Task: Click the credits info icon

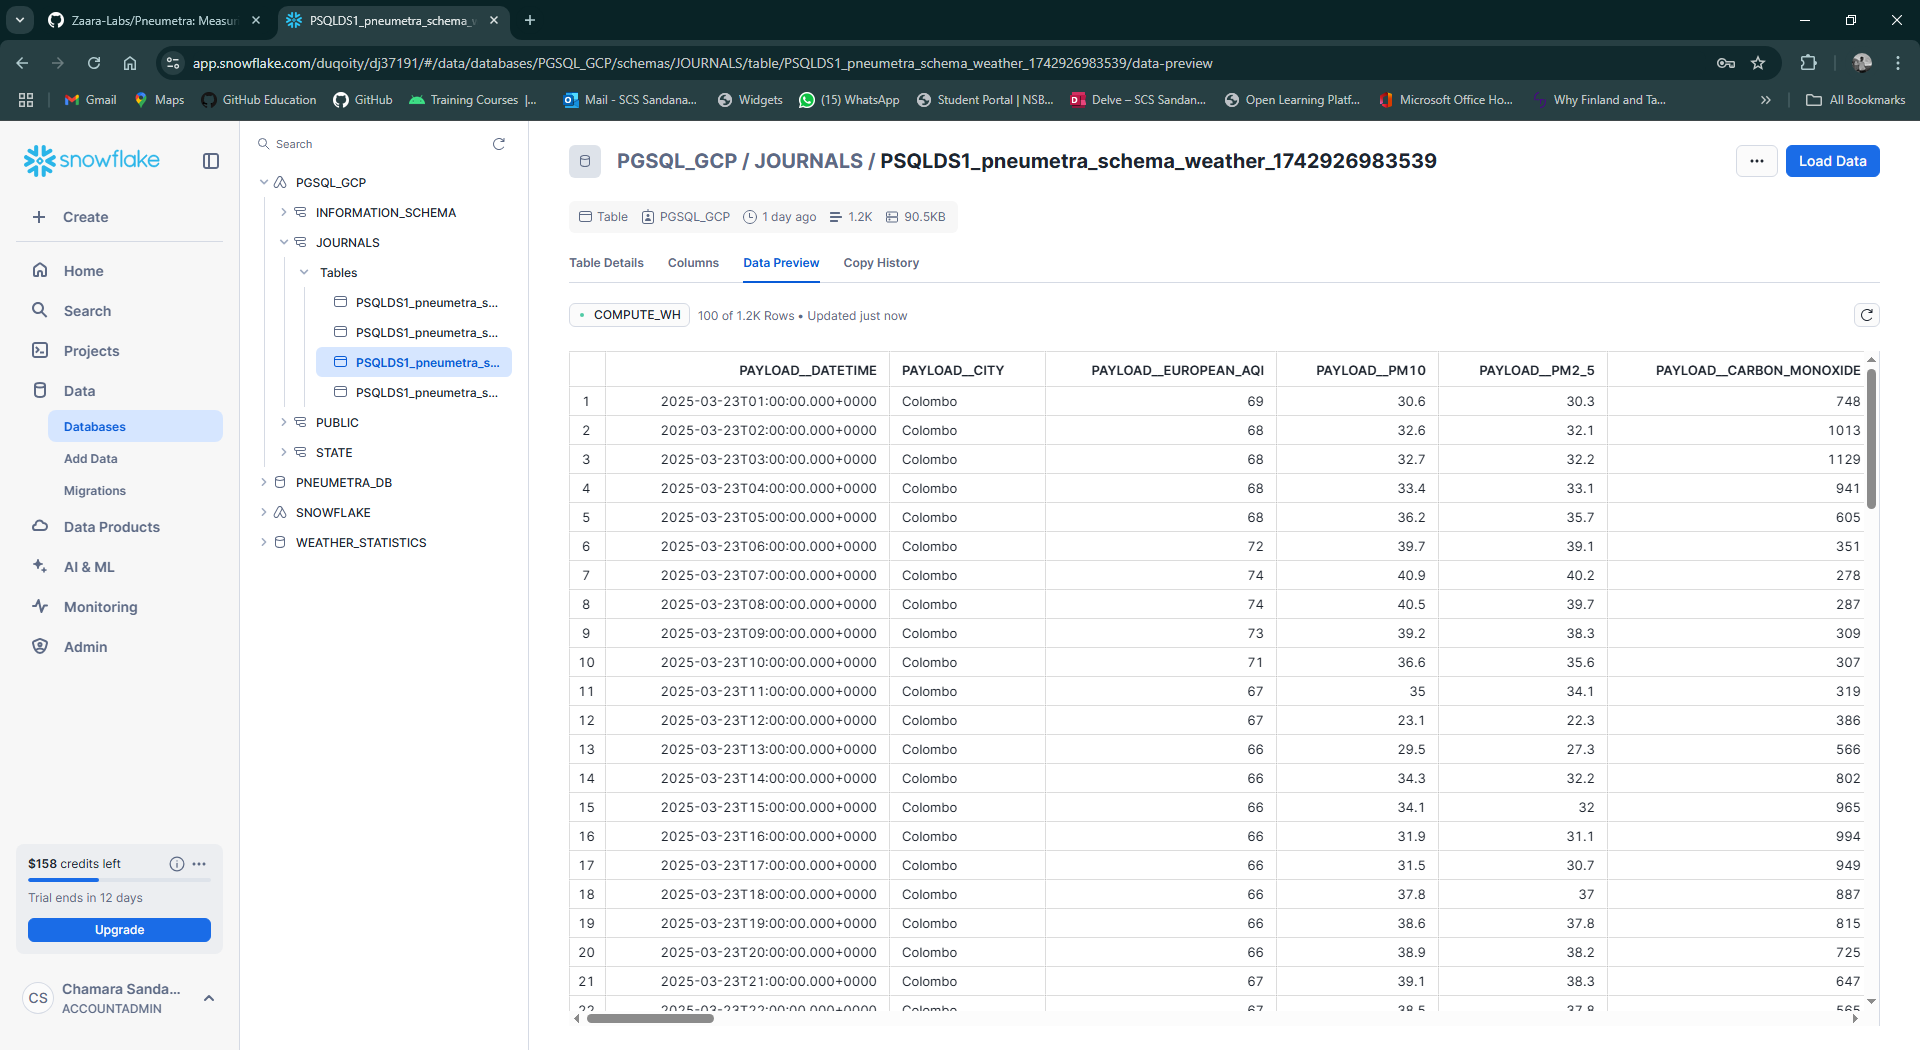Action: tap(177, 864)
